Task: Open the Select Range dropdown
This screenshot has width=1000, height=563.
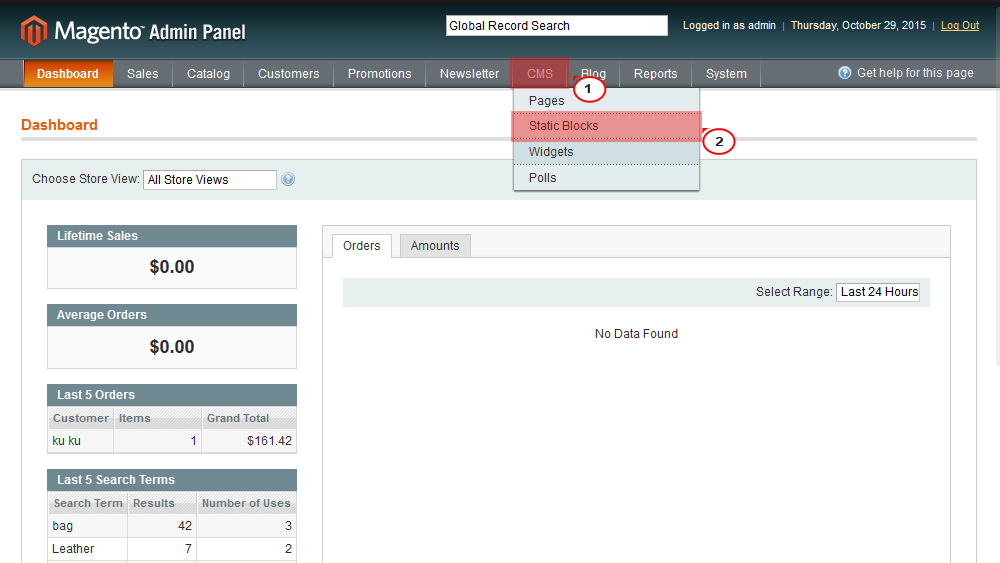Action: (x=878, y=292)
